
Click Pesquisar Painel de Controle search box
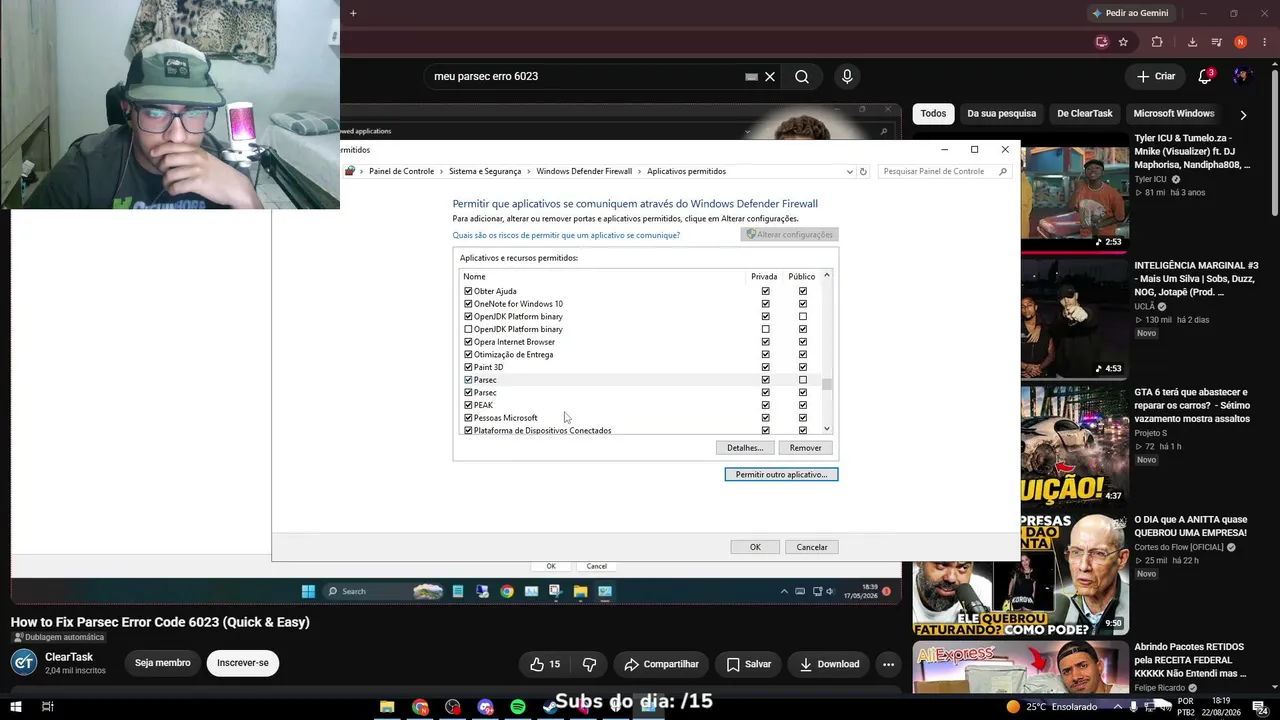pos(945,172)
